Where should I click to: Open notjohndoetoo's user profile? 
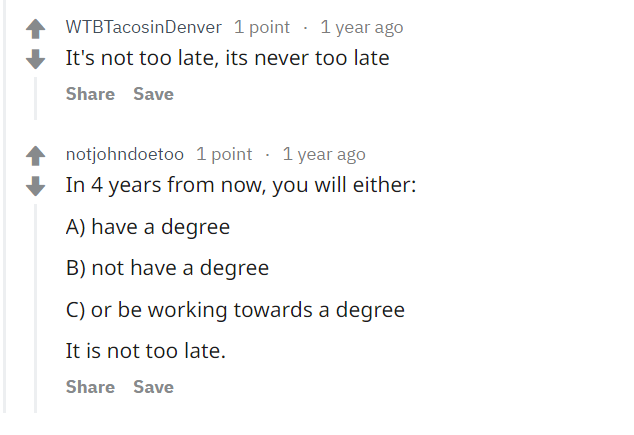tap(125, 154)
